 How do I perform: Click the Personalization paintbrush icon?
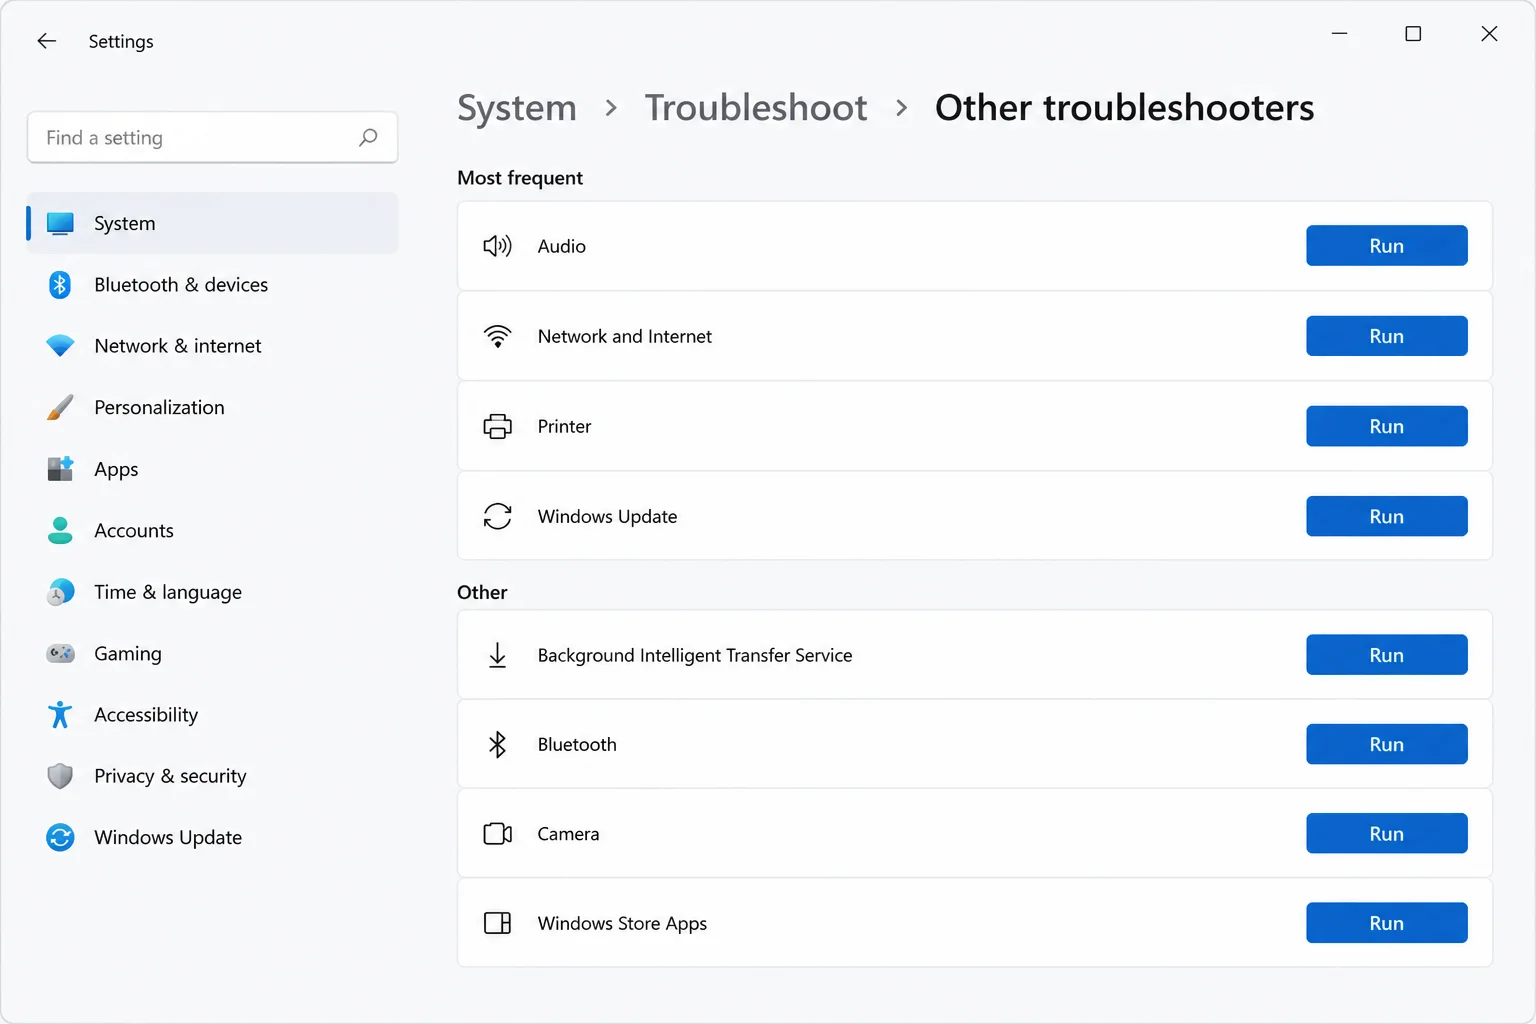pos(60,407)
